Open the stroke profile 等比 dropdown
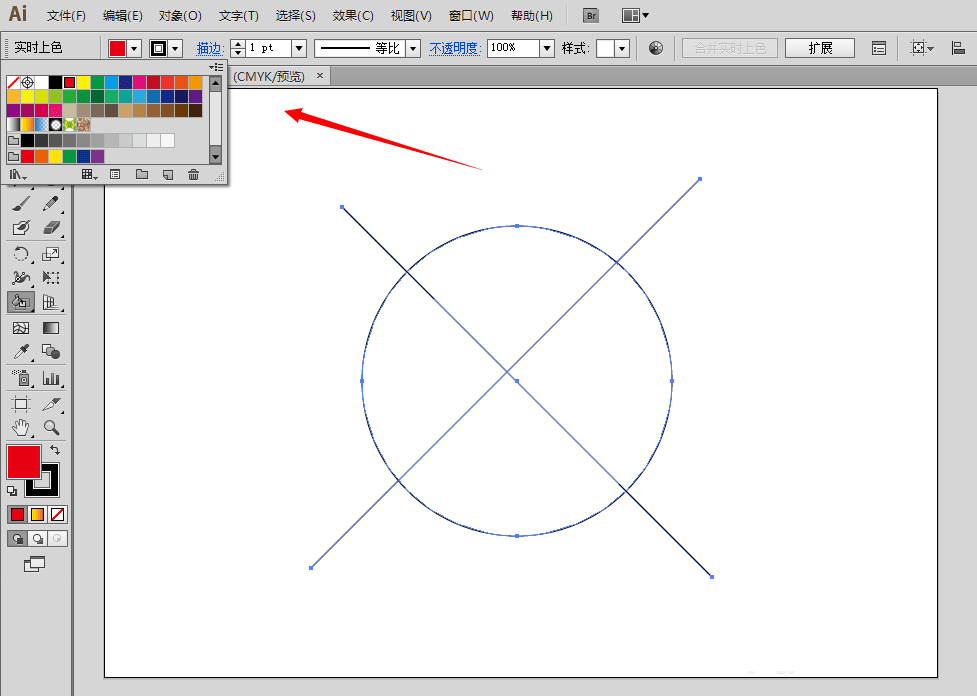 [413, 48]
